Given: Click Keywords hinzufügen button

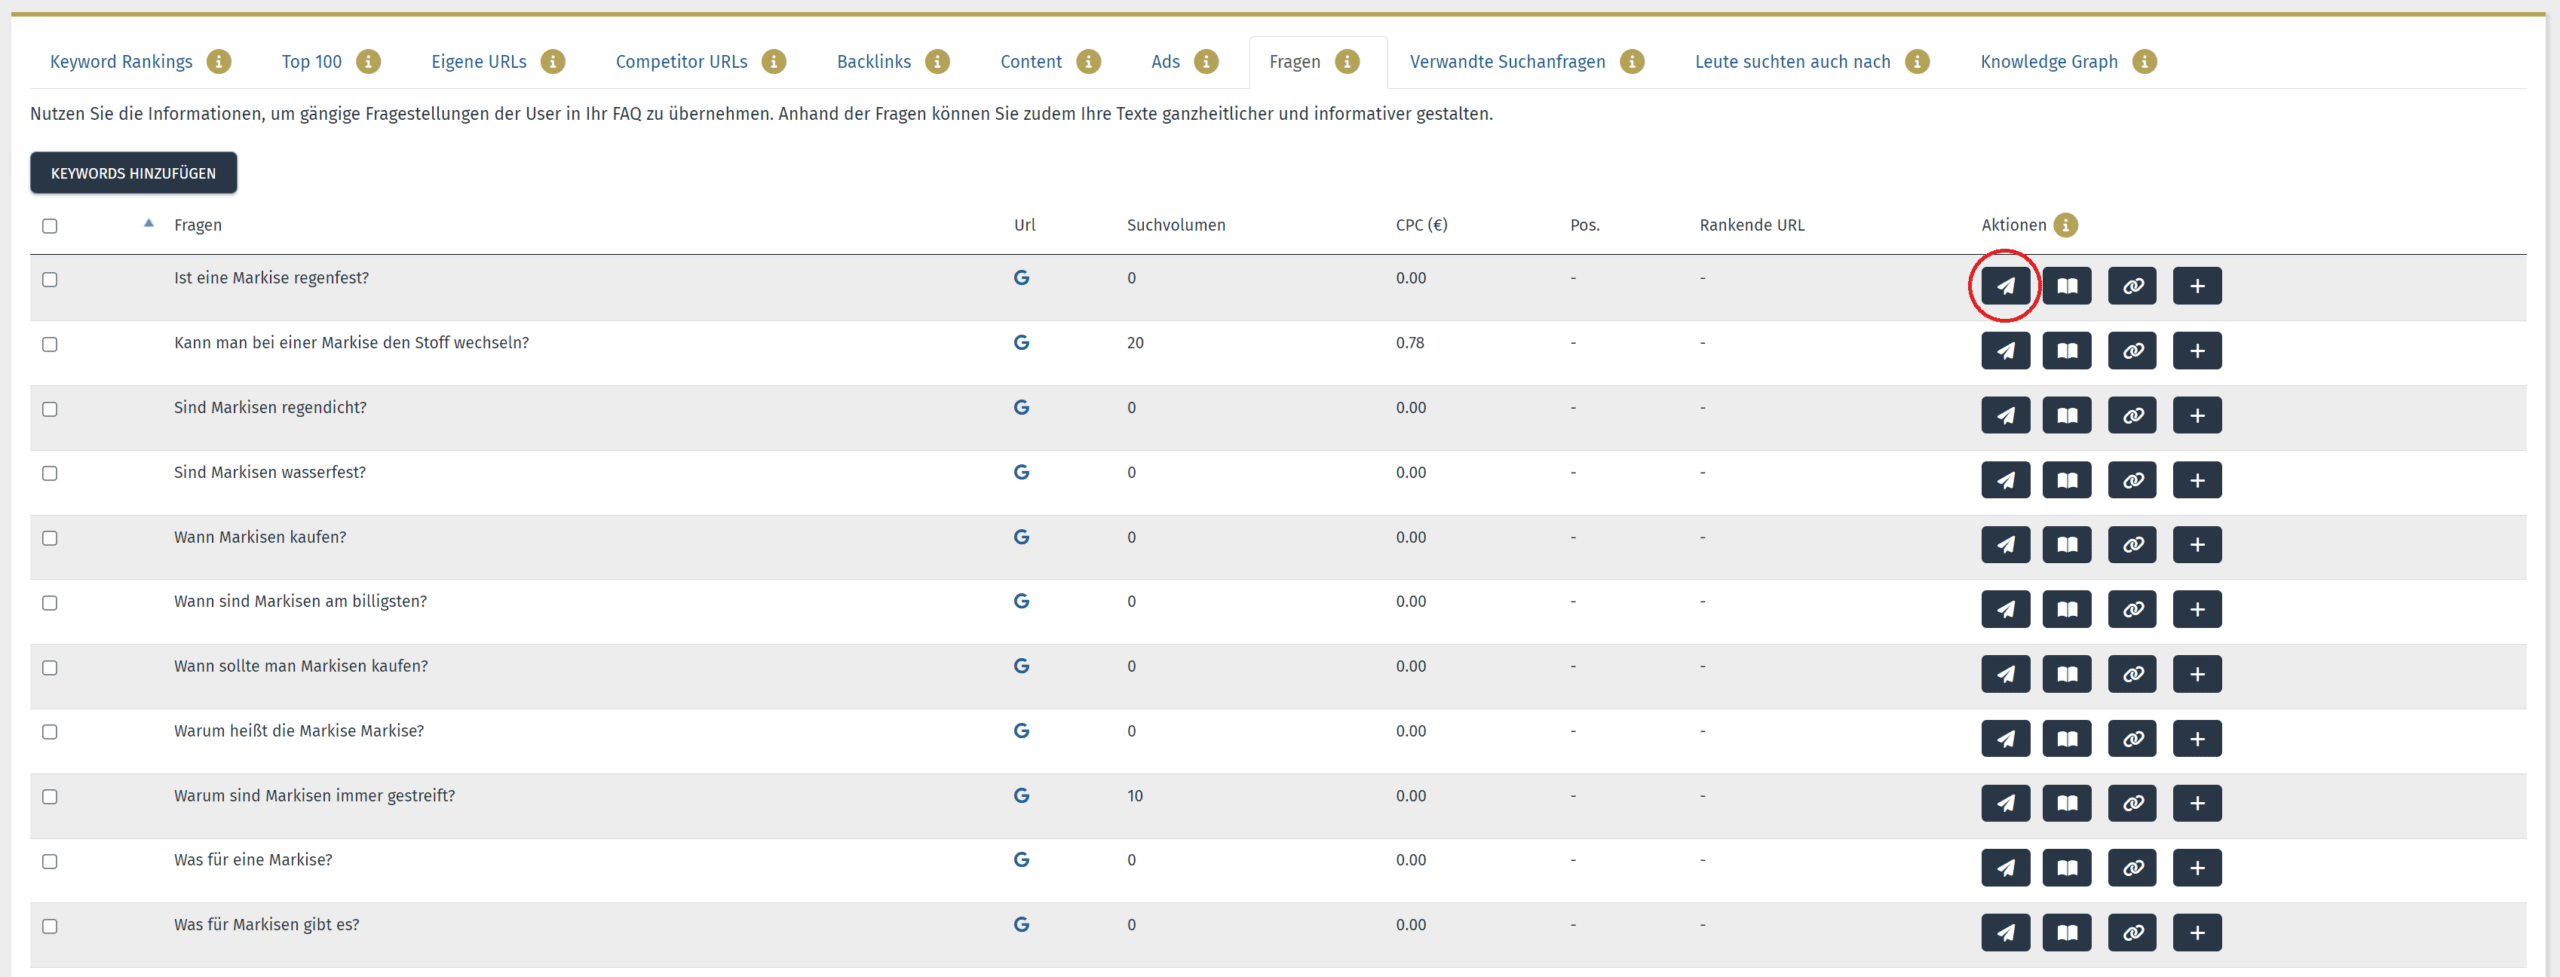Looking at the screenshot, I should click(133, 173).
